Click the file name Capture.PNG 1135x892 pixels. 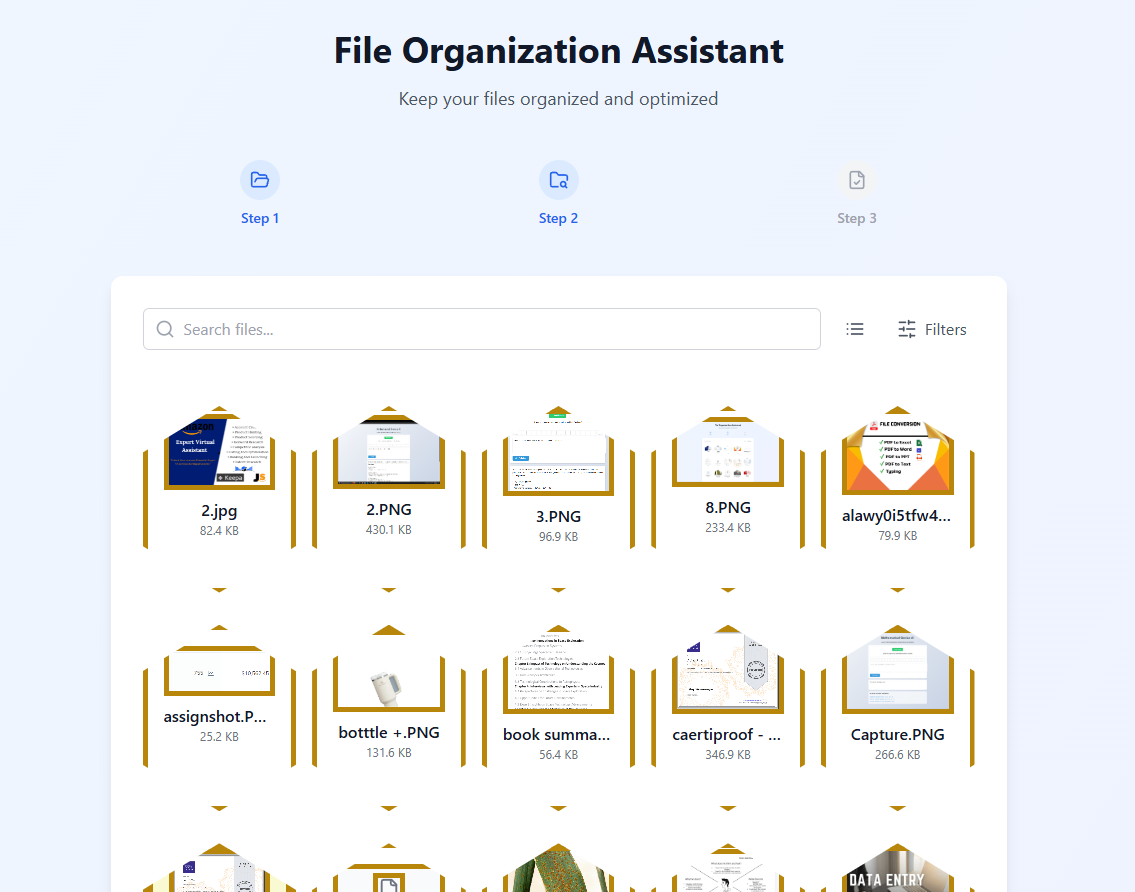[898, 735]
